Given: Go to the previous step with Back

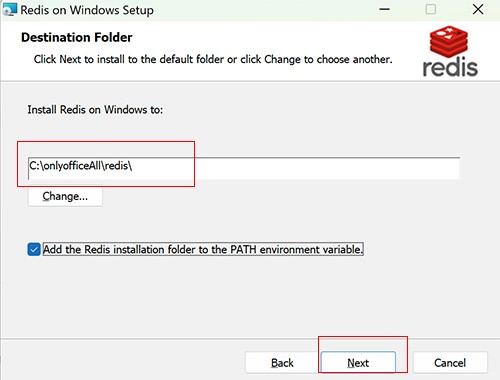Looking at the screenshot, I should pyautogui.click(x=282, y=363).
